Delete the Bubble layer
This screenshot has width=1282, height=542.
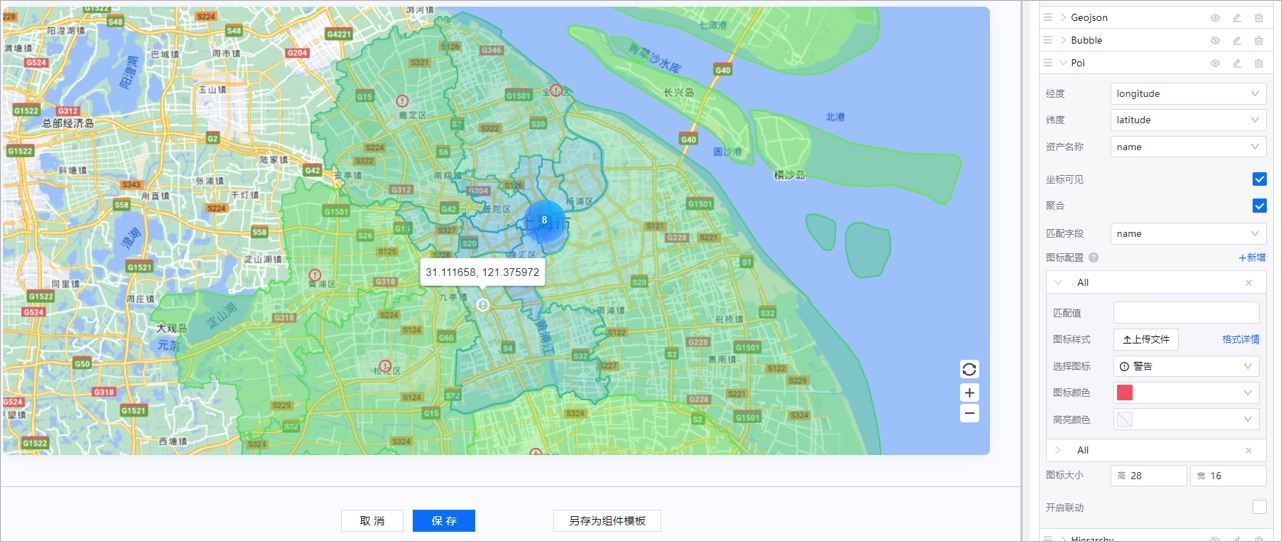(1258, 41)
